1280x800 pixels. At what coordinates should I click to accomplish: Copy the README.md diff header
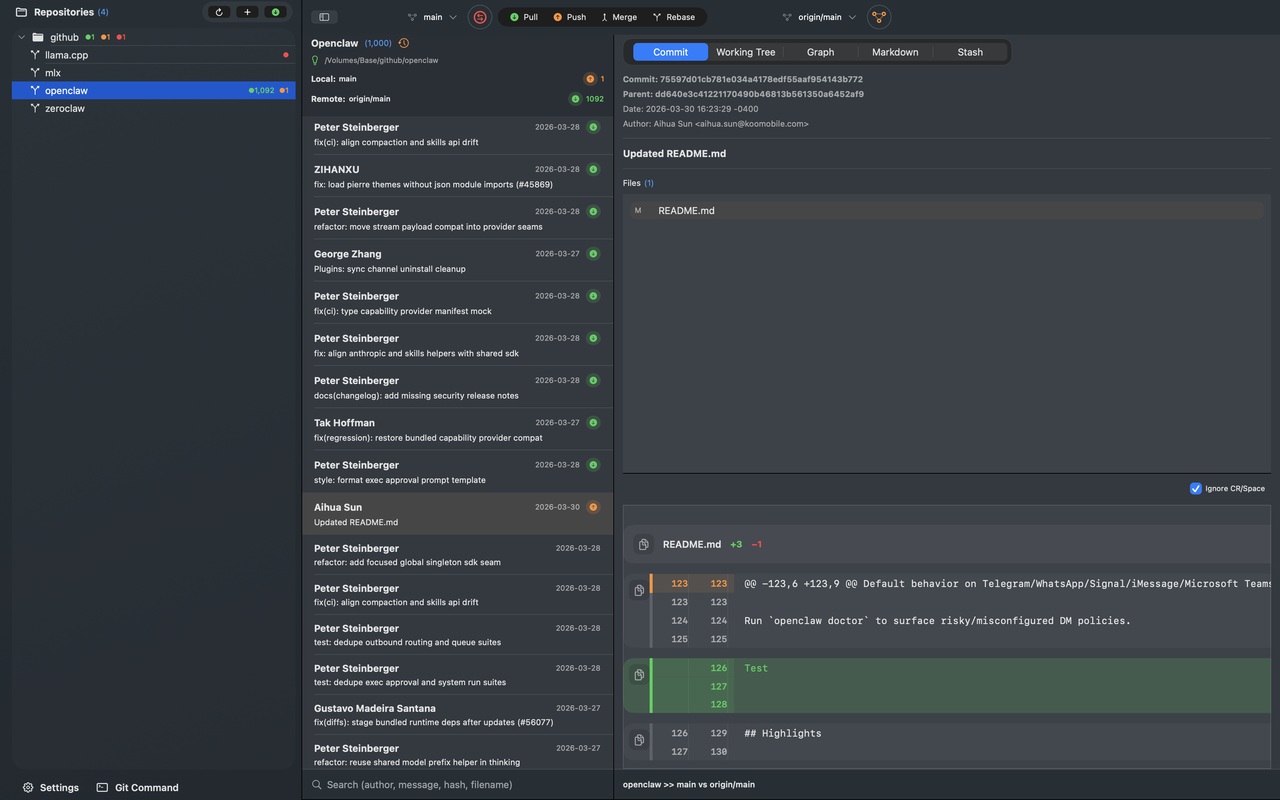(x=643, y=545)
